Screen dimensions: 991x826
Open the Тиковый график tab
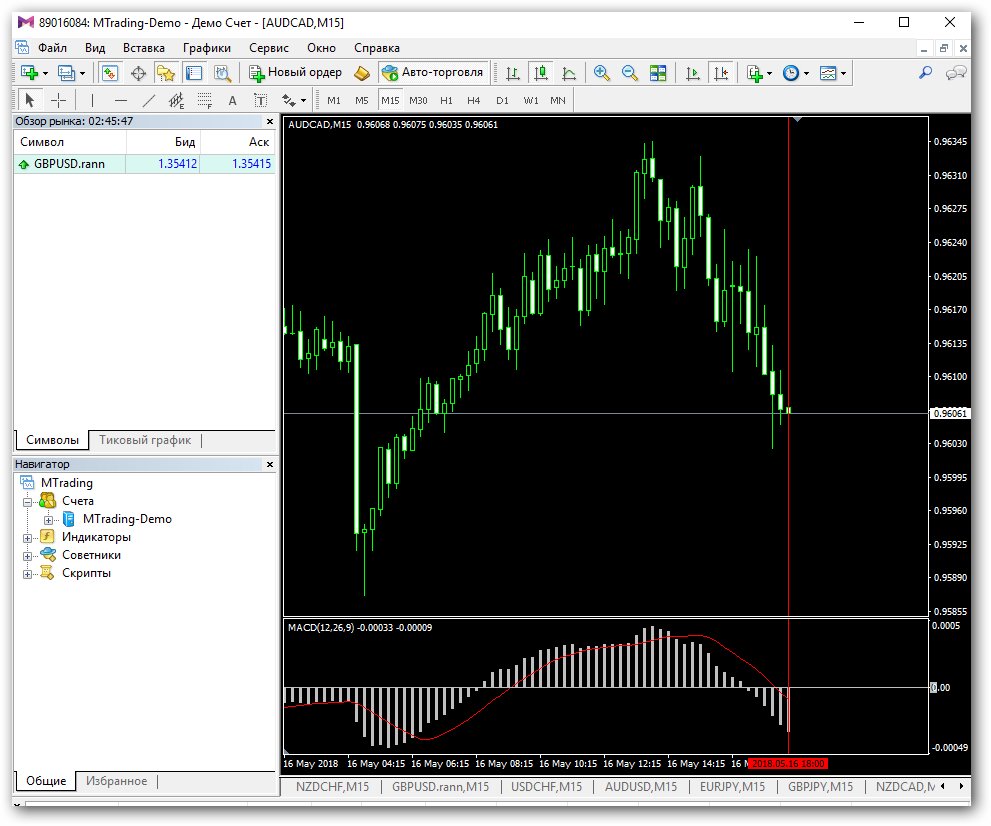(145, 440)
